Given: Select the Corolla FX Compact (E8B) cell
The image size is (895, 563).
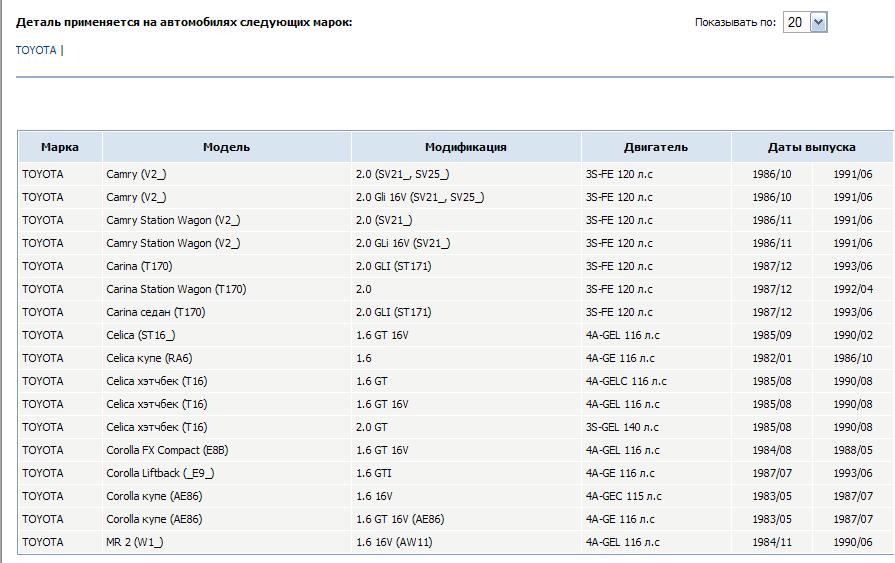Looking at the screenshot, I should 166,450.
